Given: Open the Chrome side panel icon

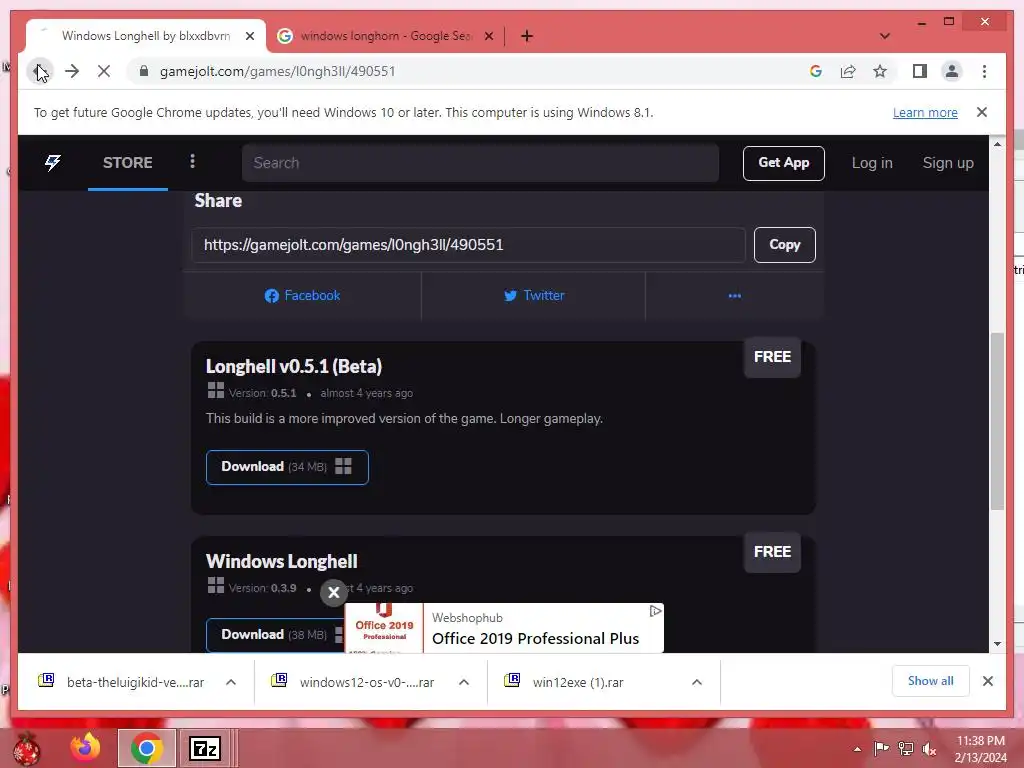Looking at the screenshot, I should (920, 71).
